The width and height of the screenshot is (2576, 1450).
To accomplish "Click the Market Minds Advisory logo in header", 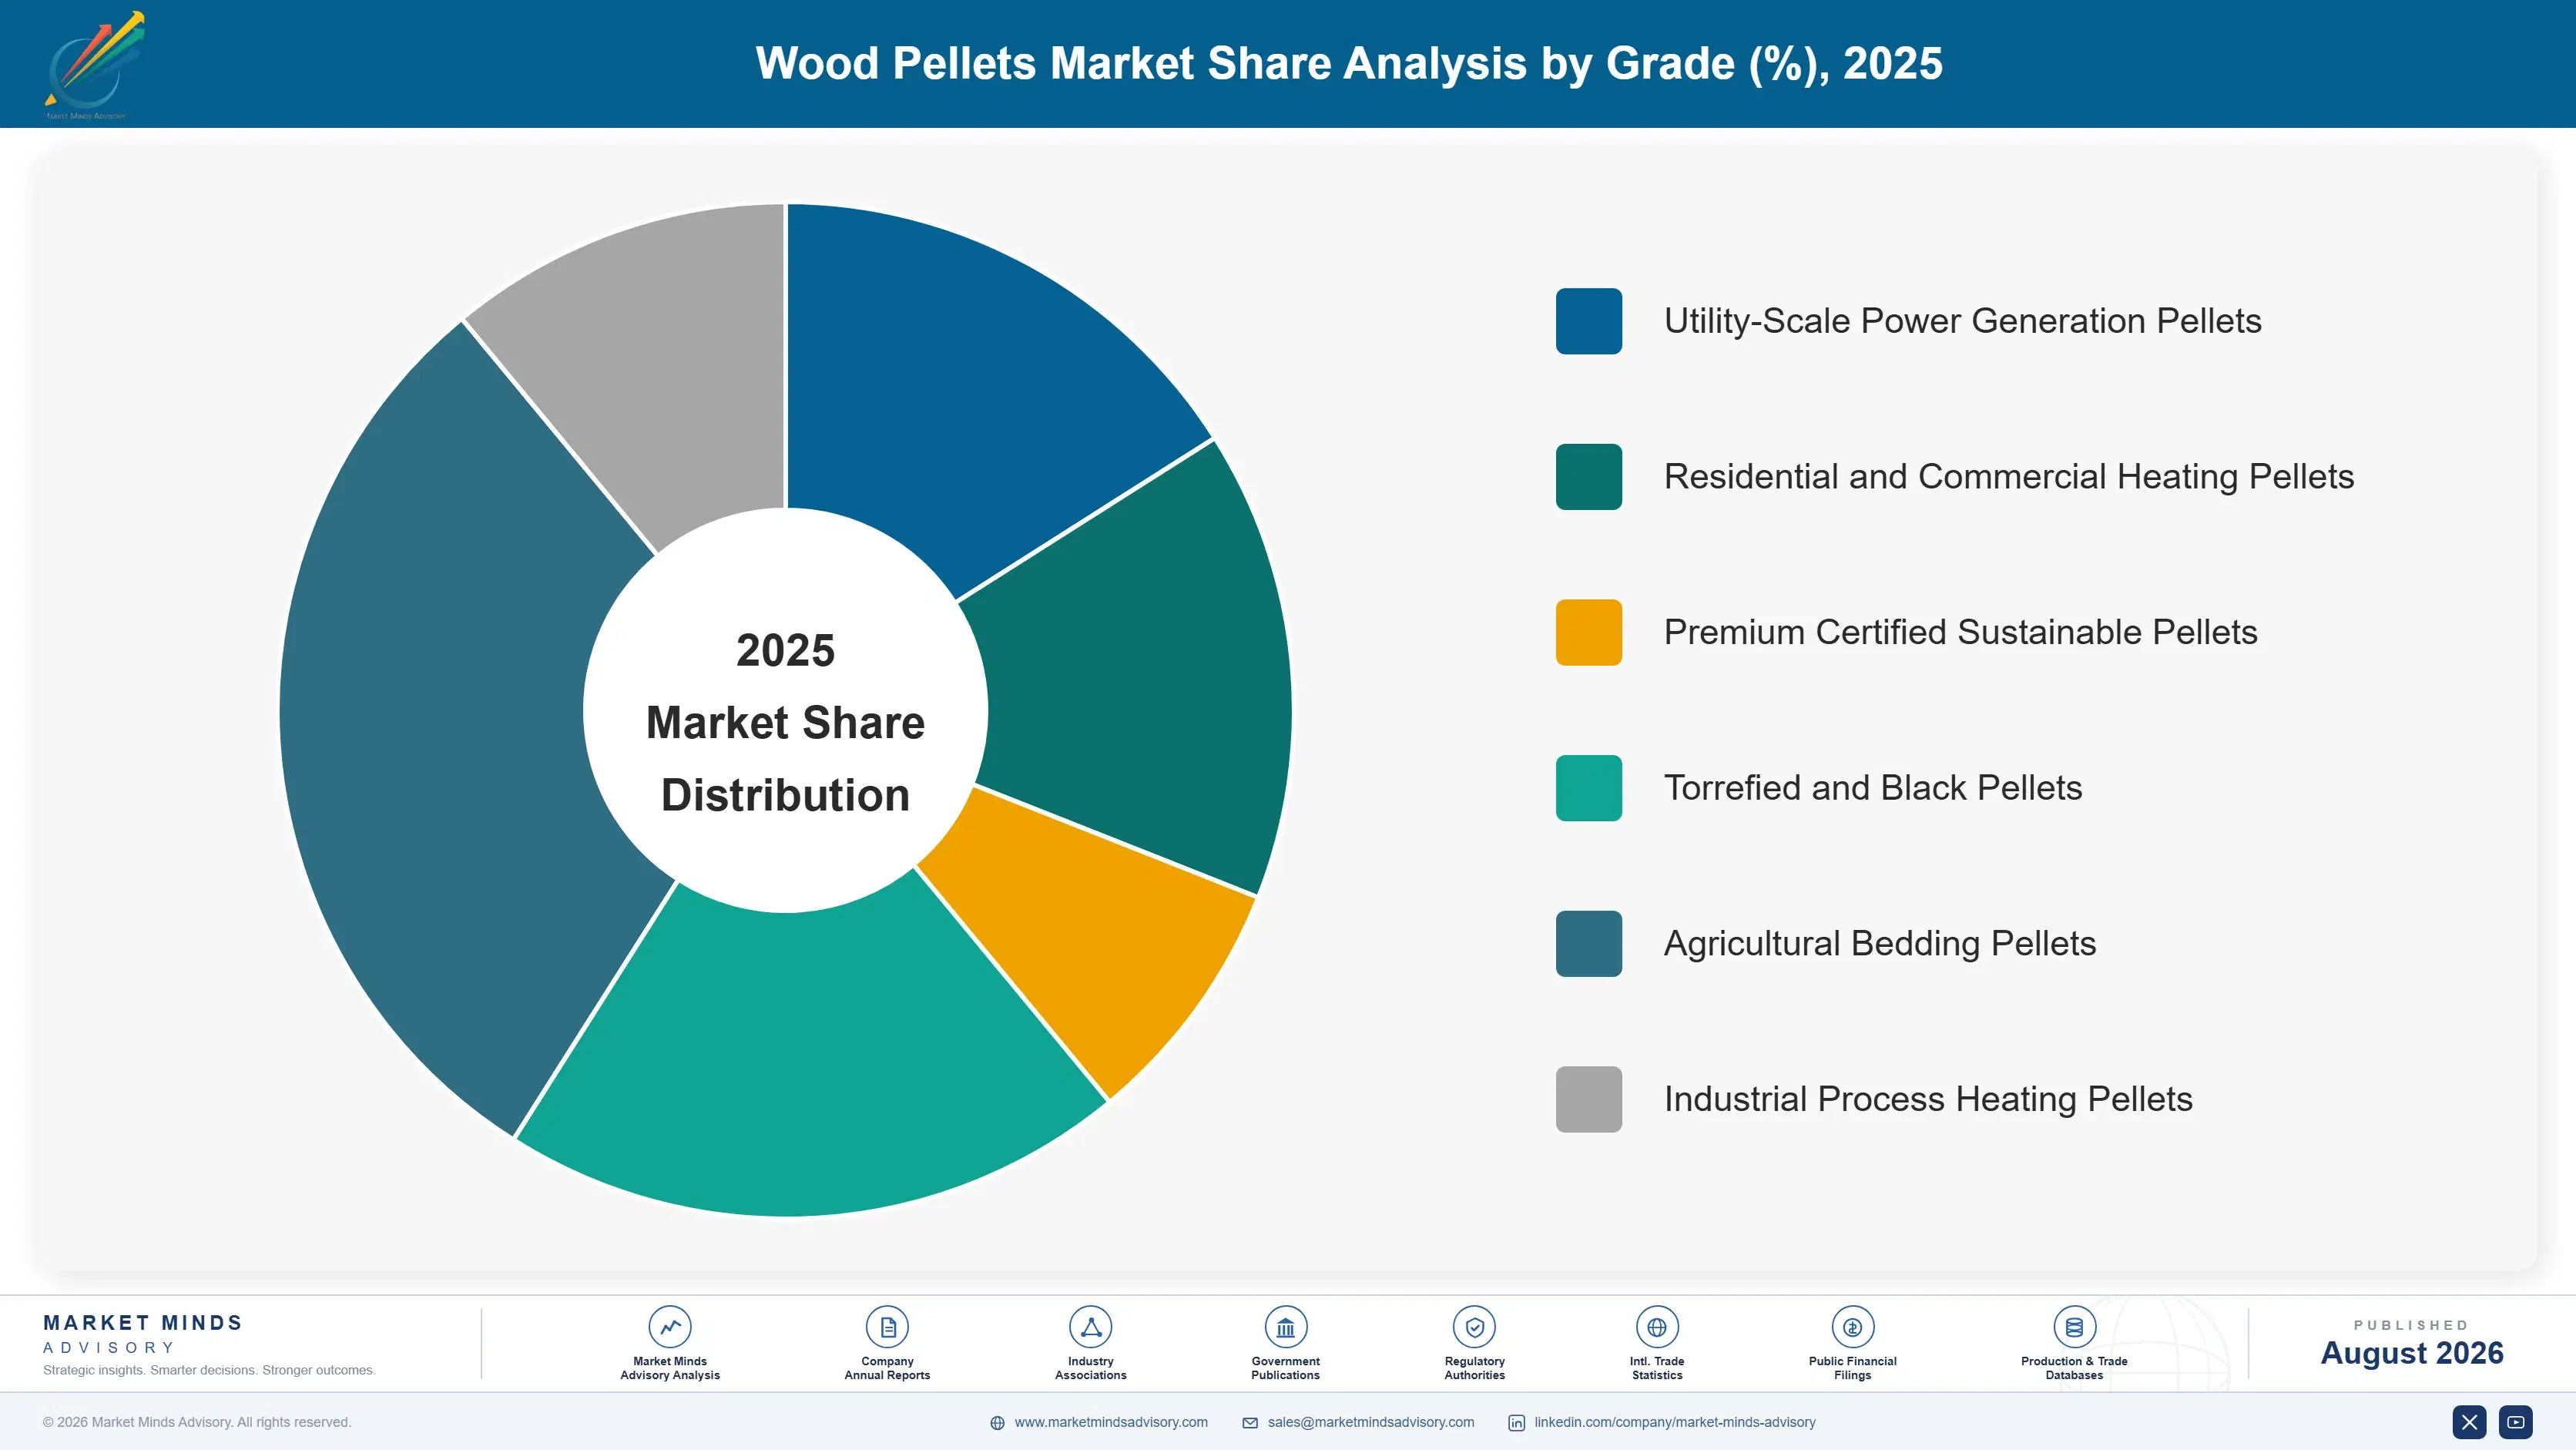I will (x=94, y=65).
